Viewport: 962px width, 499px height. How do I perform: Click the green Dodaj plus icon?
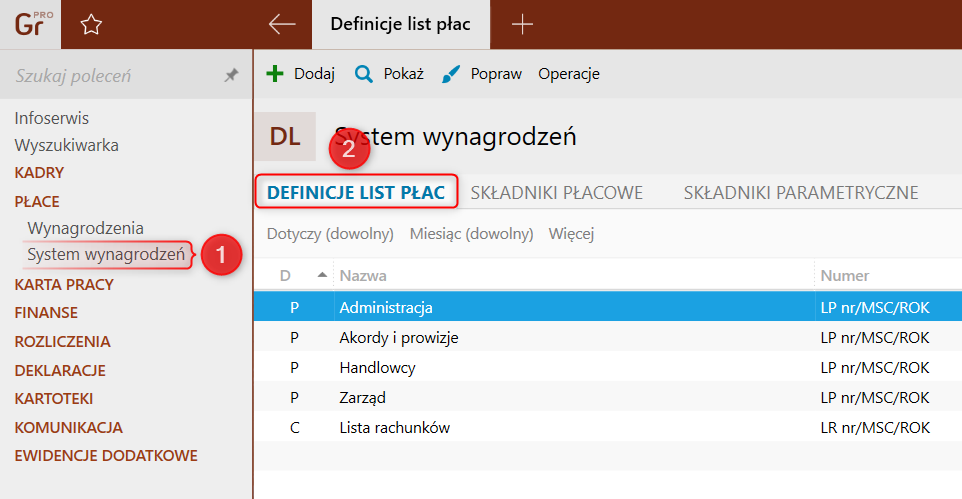click(276, 74)
